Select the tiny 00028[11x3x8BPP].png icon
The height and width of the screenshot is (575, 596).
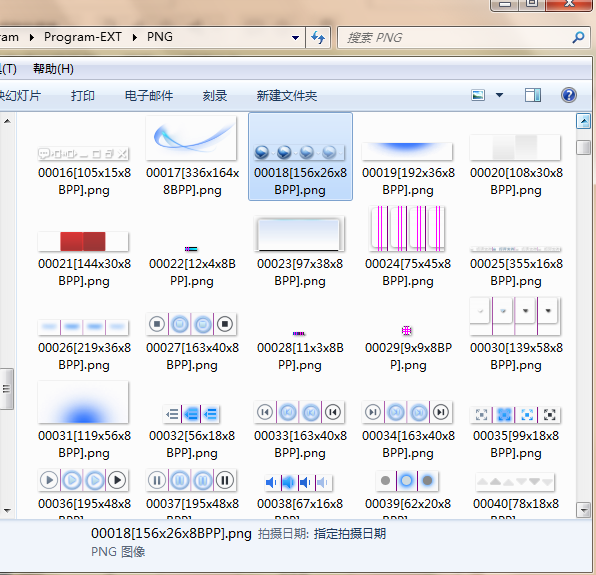click(x=299, y=333)
